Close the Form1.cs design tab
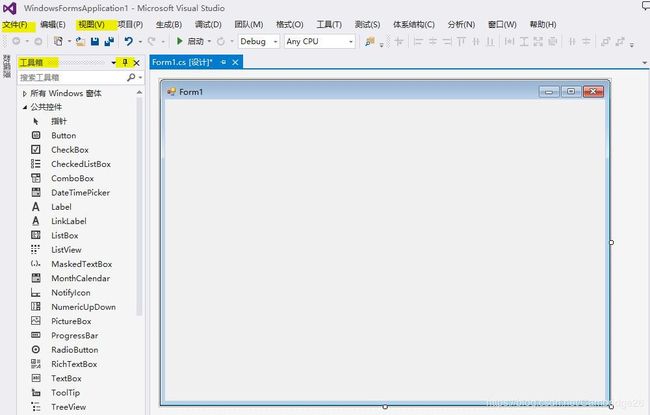 coord(235,62)
